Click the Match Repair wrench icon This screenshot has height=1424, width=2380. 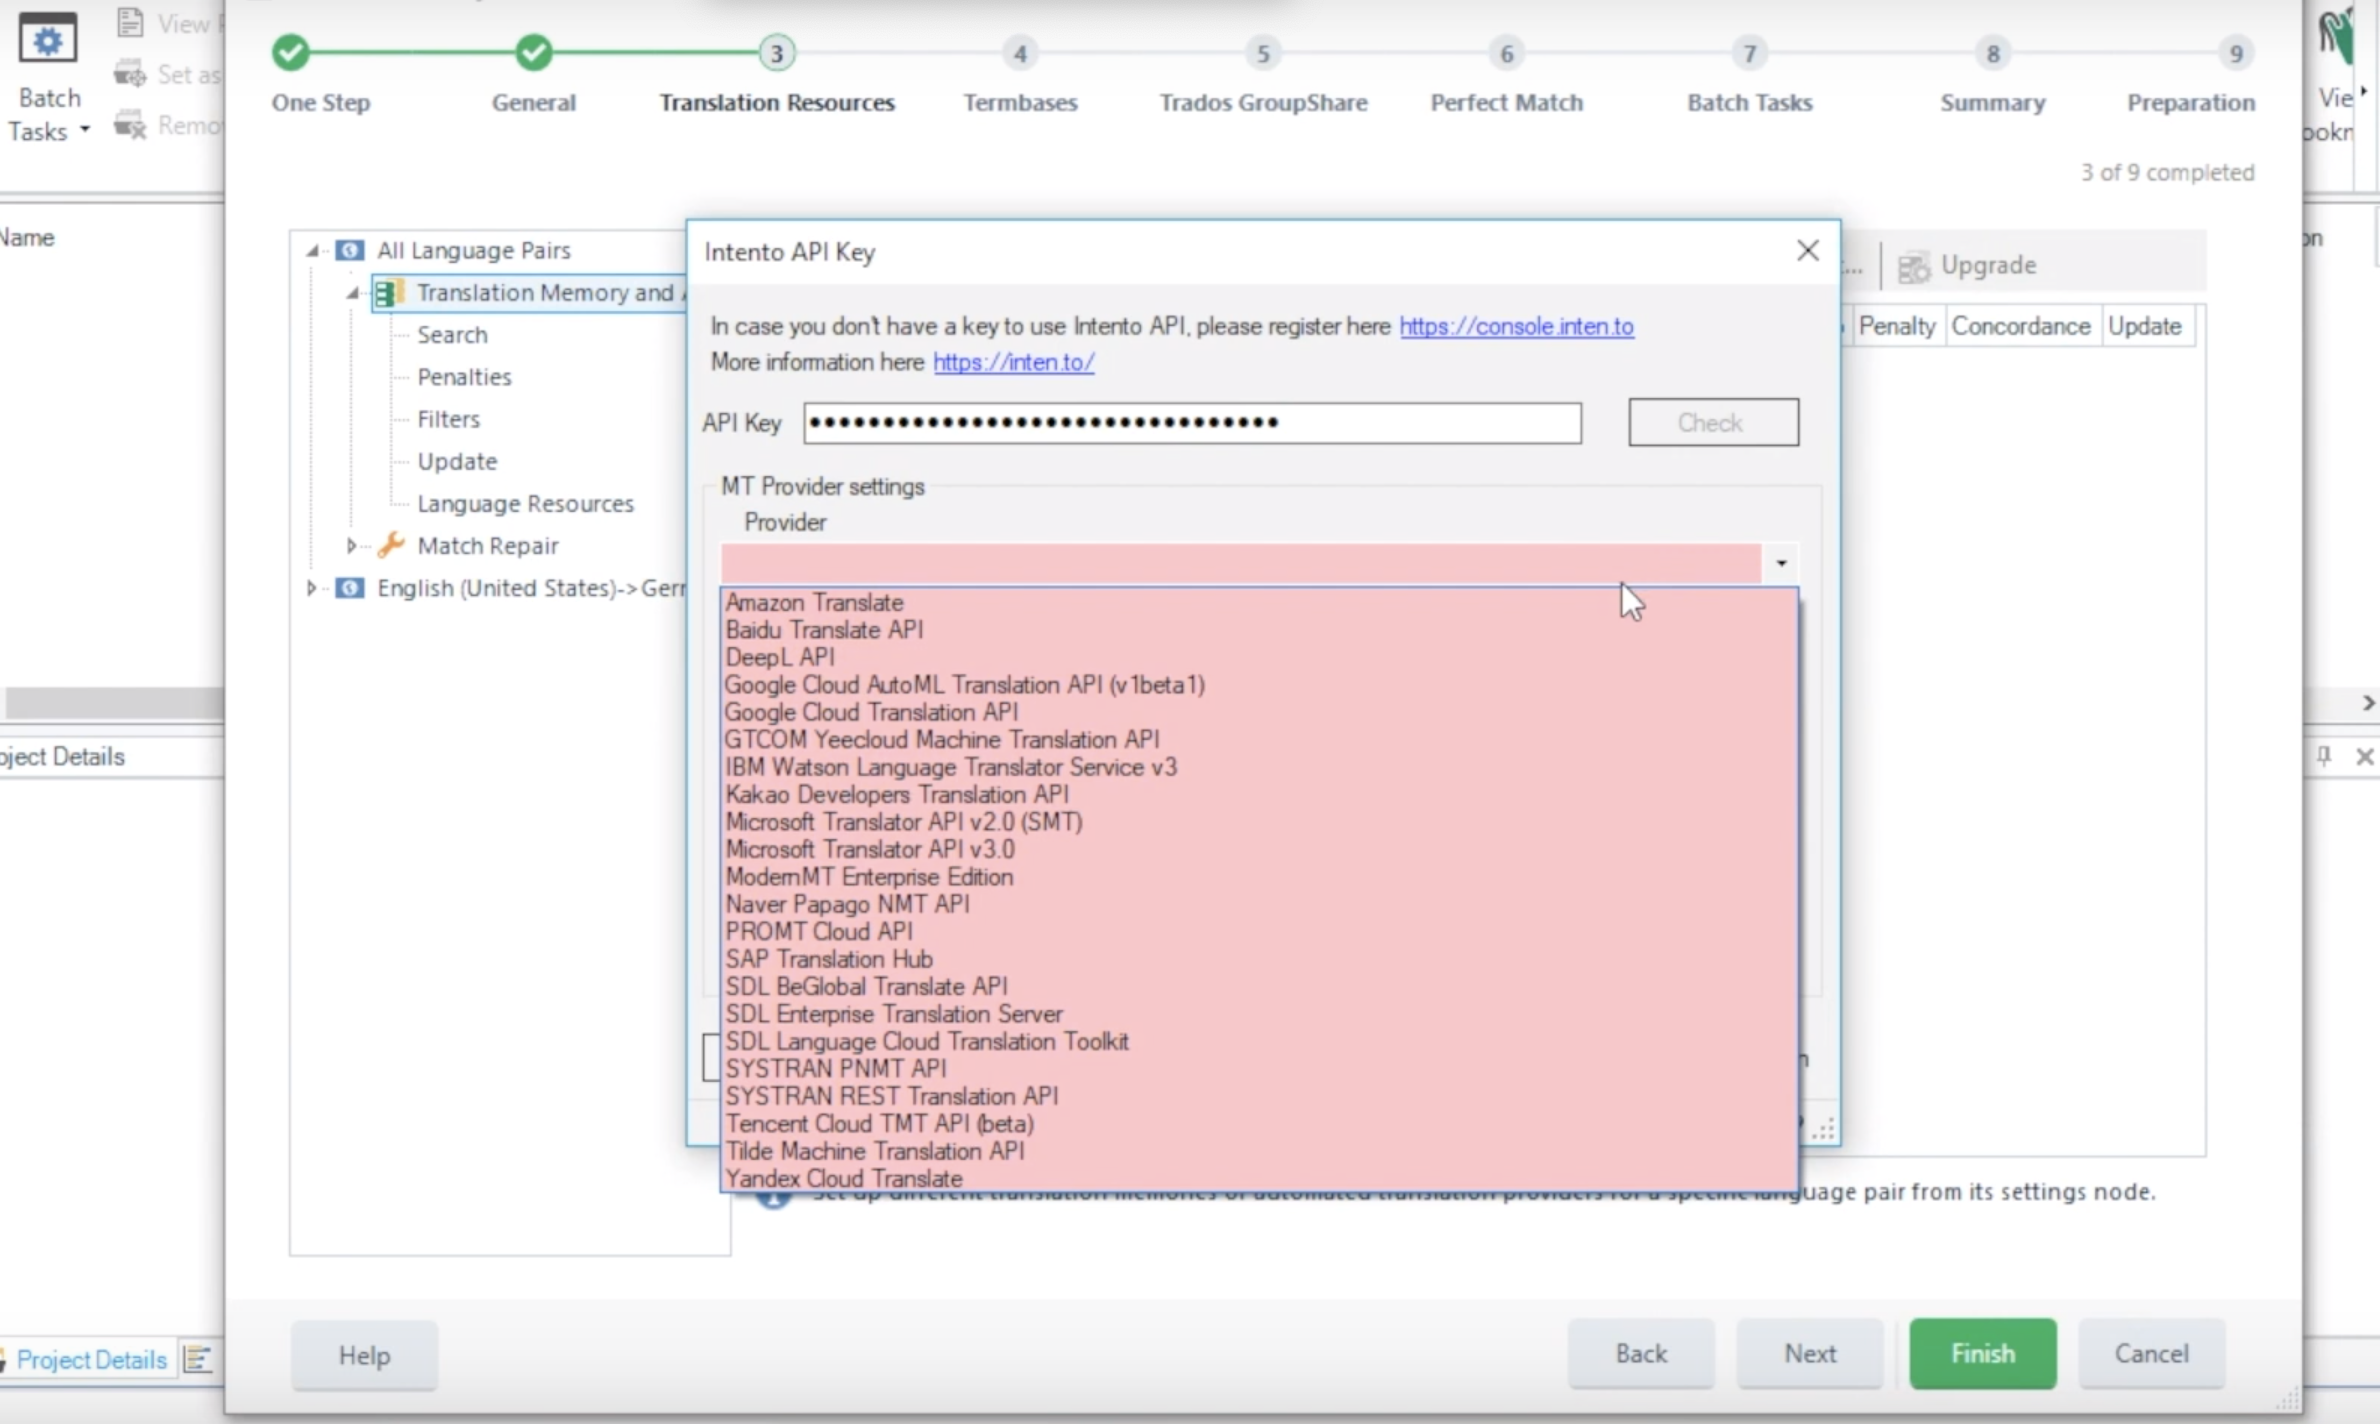pyautogui.click(x=391, y=545)
